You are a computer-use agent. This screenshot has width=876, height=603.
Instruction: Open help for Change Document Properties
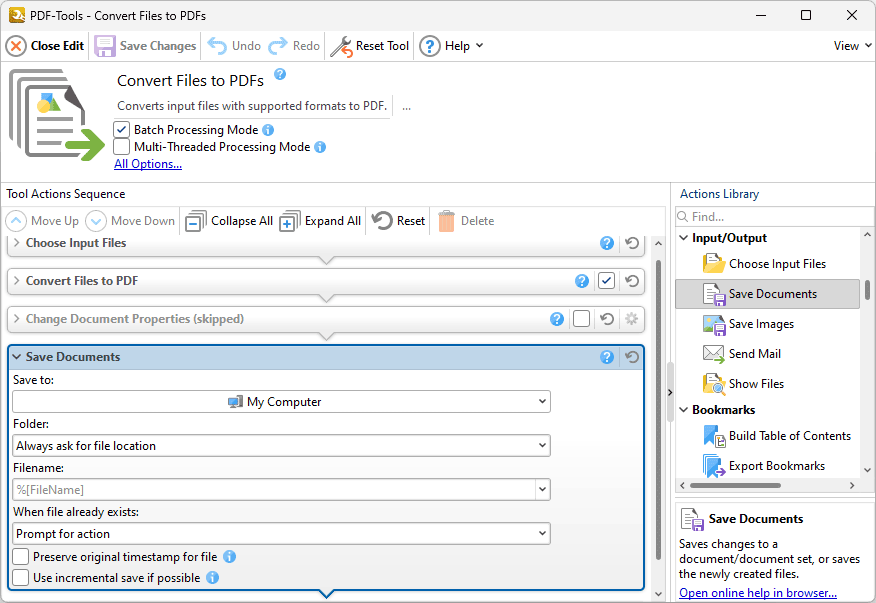point(556,319)
